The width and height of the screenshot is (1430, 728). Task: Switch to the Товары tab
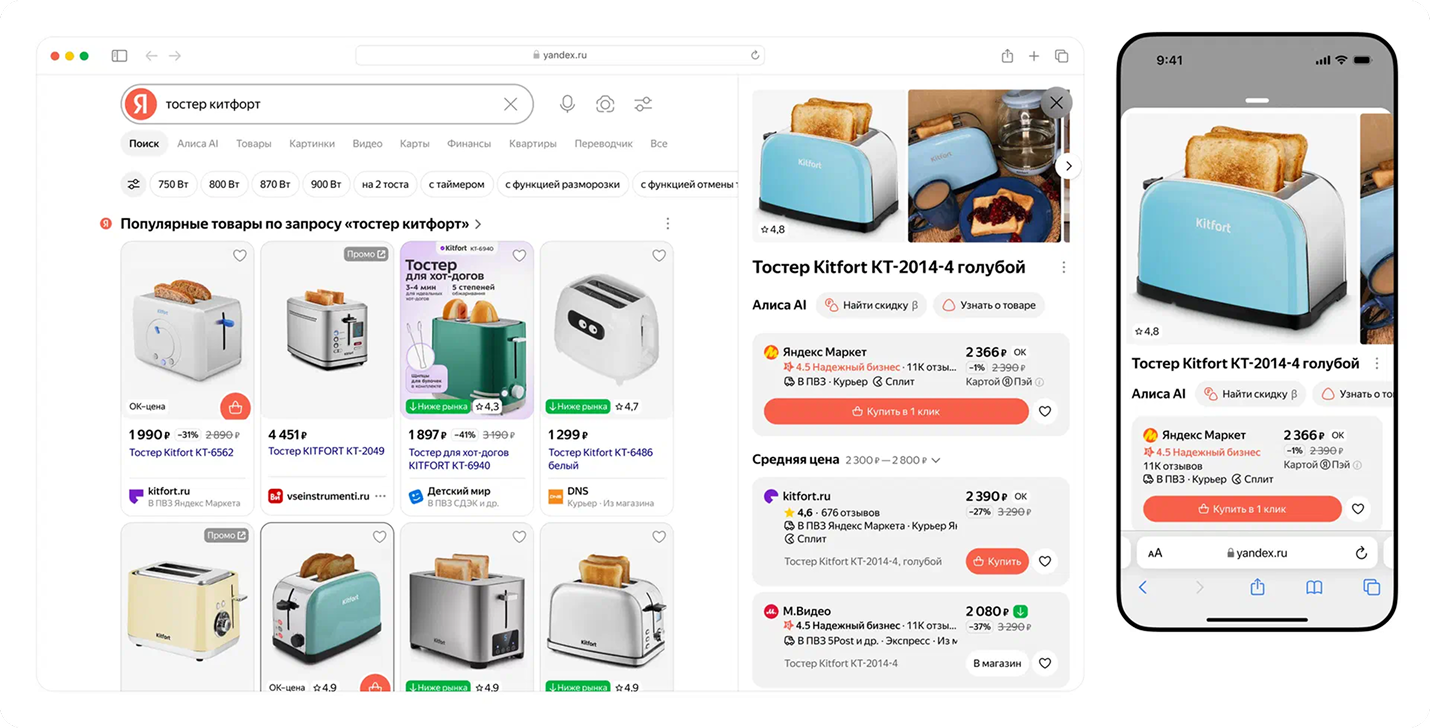point(254,144)
